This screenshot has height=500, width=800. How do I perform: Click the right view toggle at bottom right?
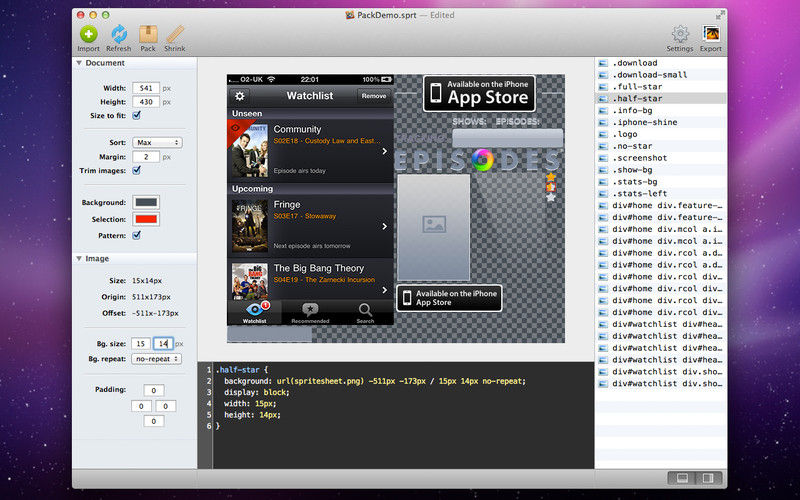coord(706,478)
